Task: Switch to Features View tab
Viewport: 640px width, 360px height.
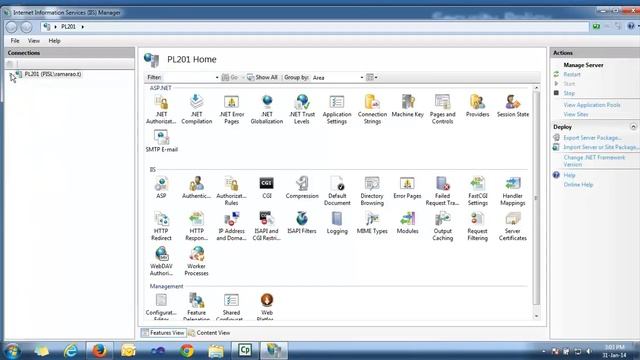Action: tap(163, 333)
